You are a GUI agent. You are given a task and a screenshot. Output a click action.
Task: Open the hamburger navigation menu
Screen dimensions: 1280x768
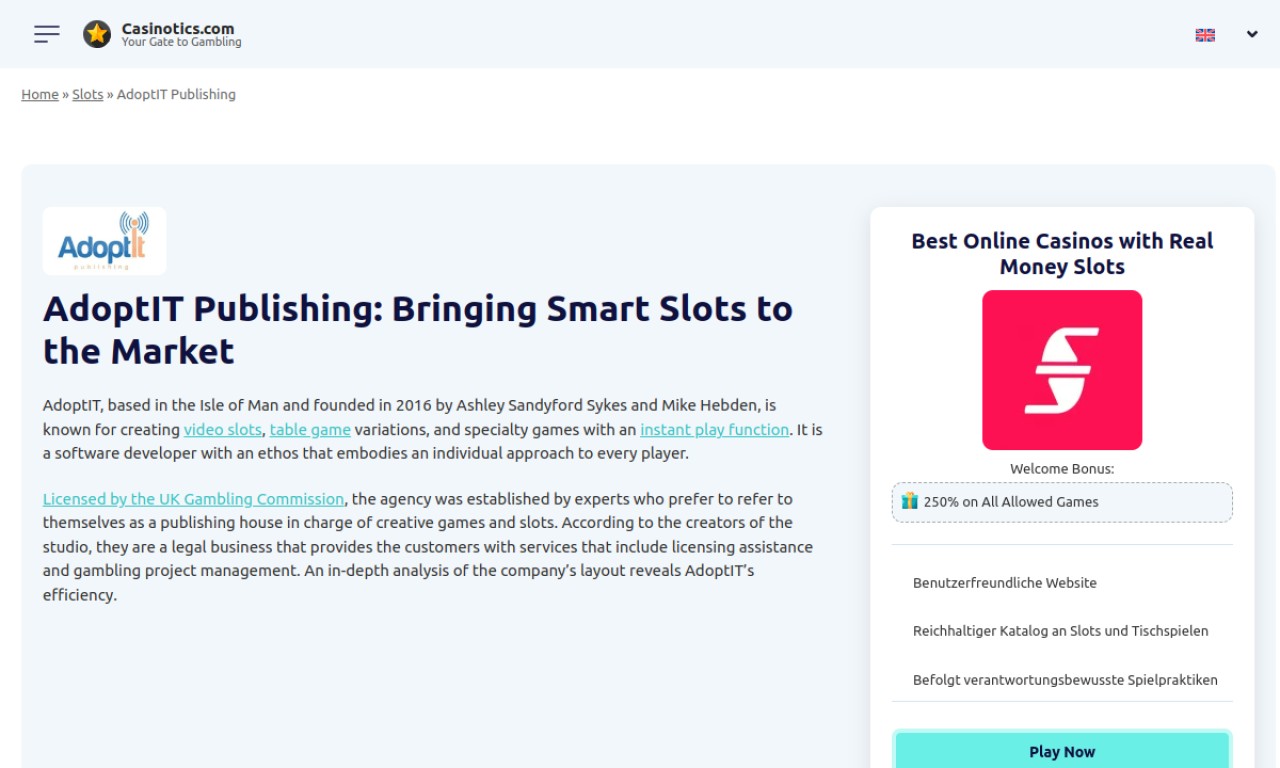(x=47, y=34)
